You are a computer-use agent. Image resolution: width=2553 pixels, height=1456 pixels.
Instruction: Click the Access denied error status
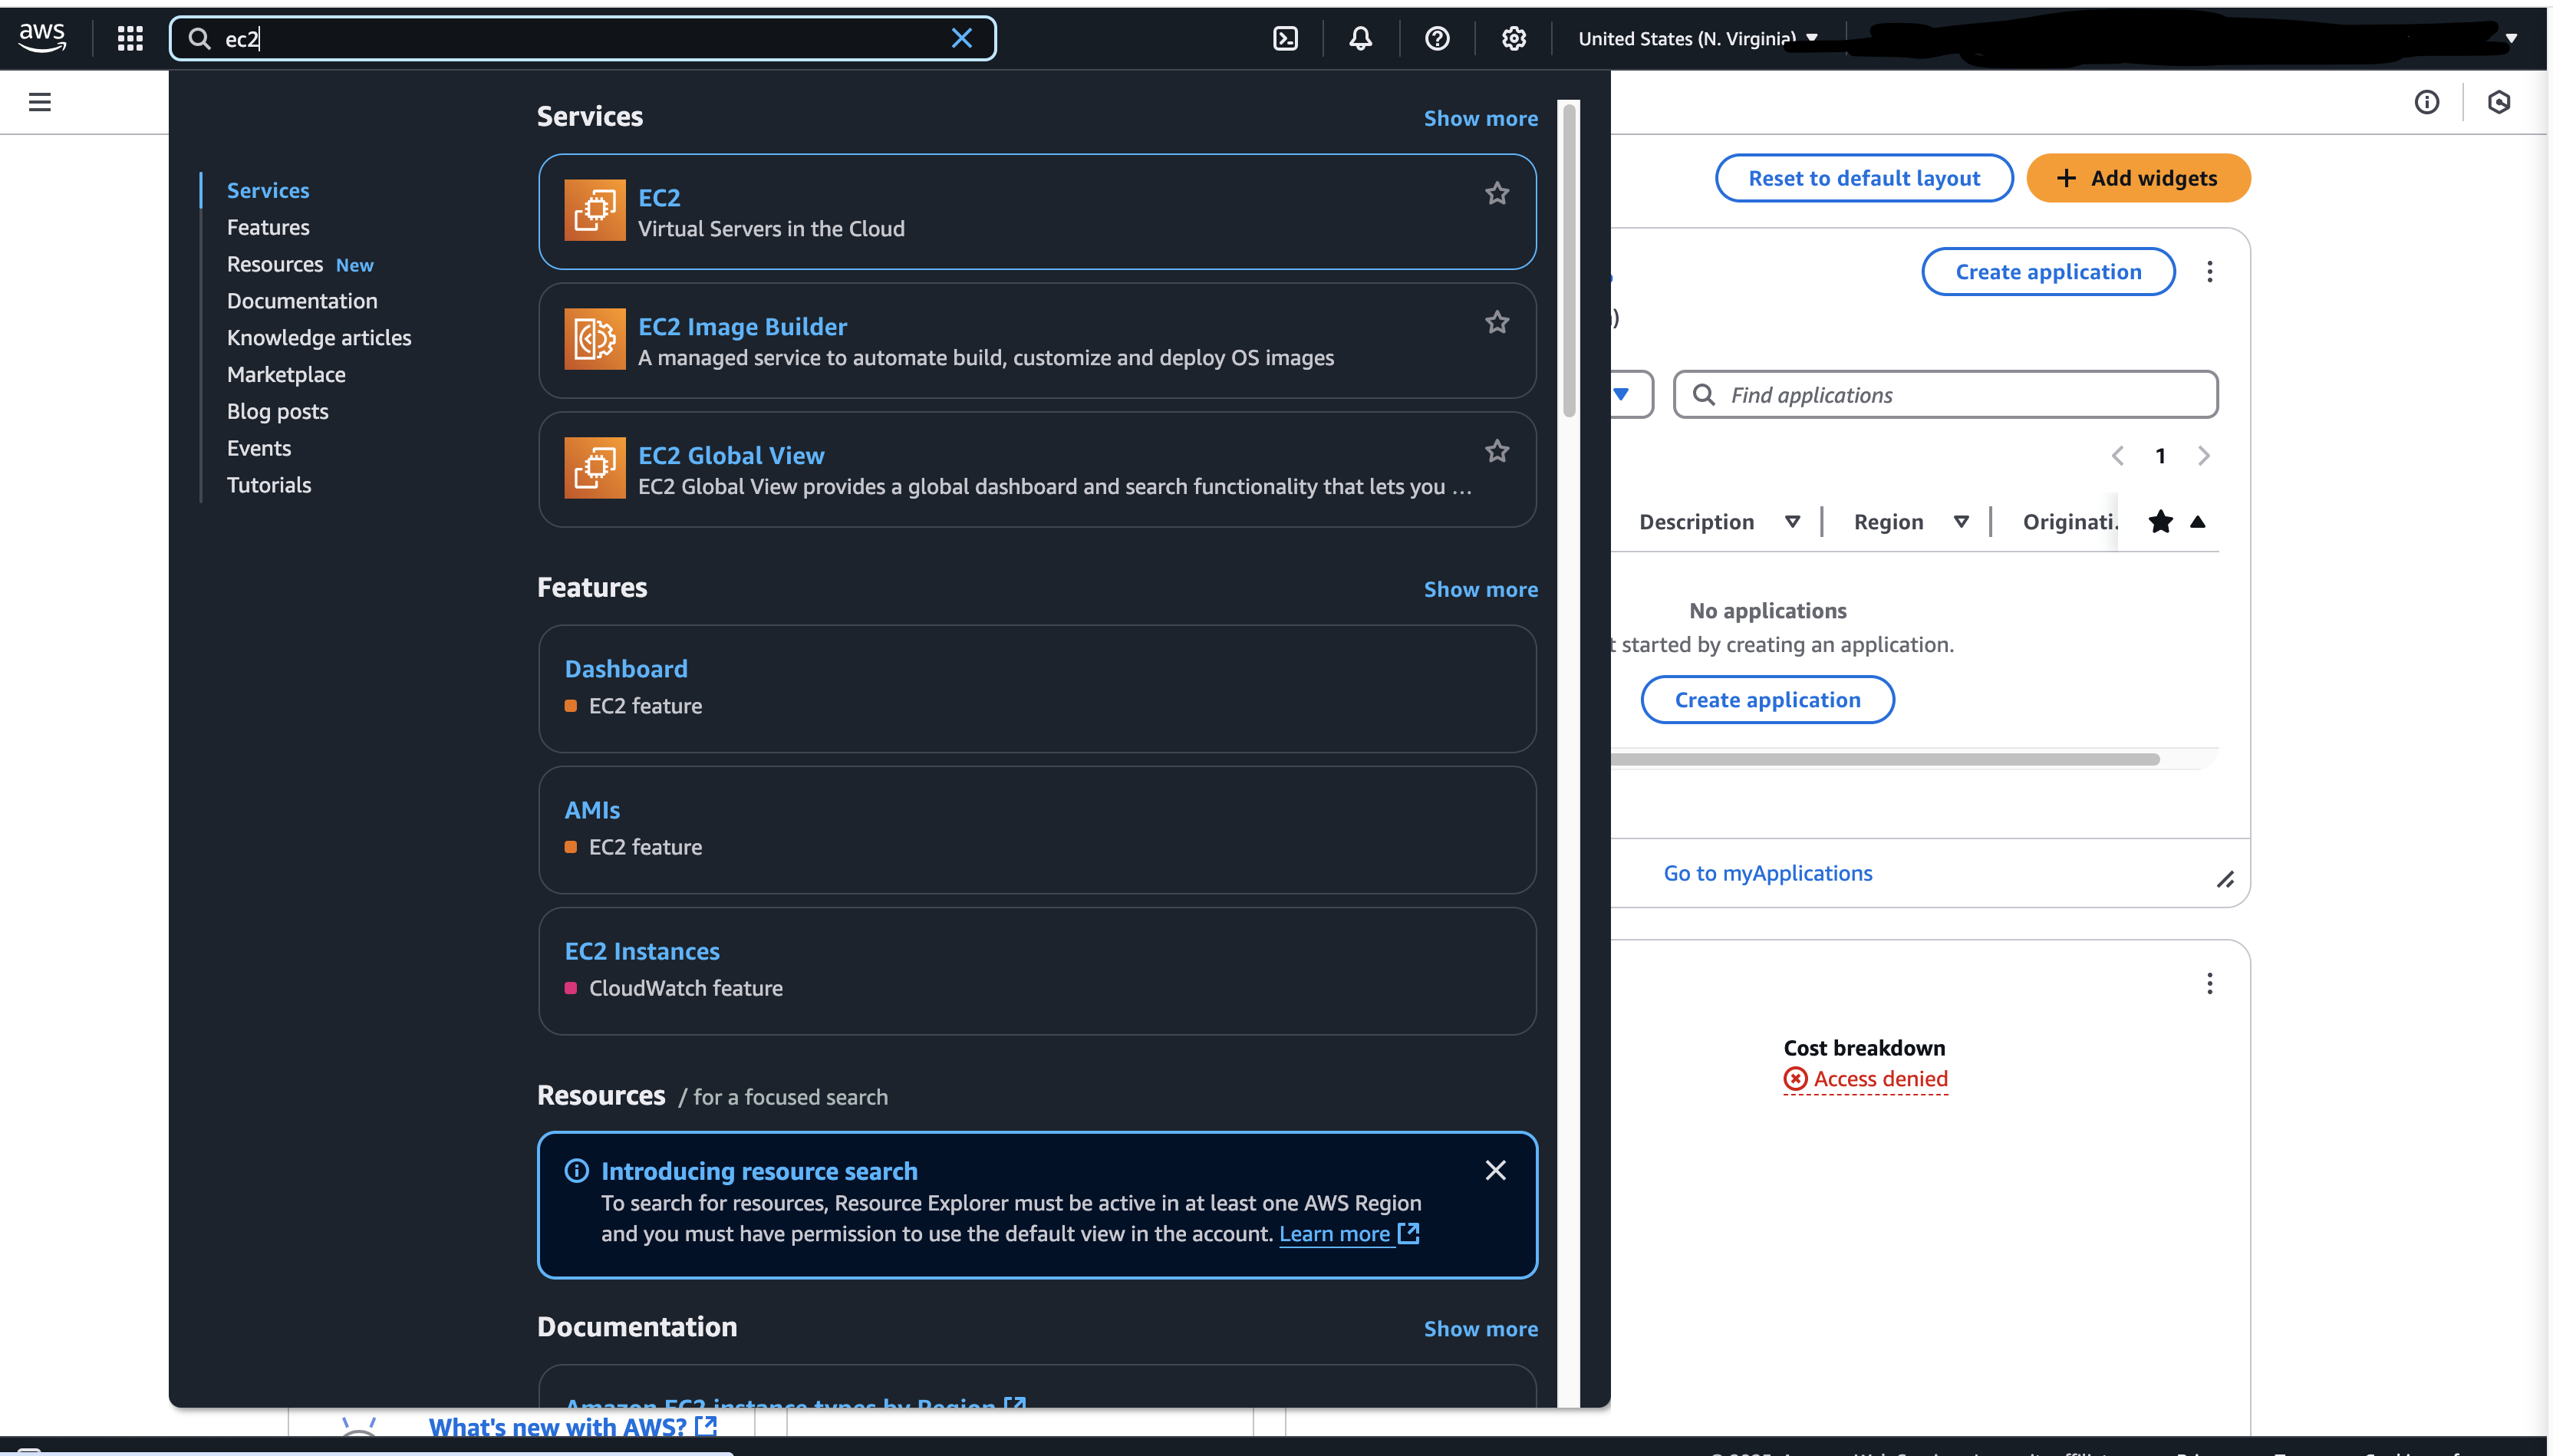[x=1865, y=1079]
